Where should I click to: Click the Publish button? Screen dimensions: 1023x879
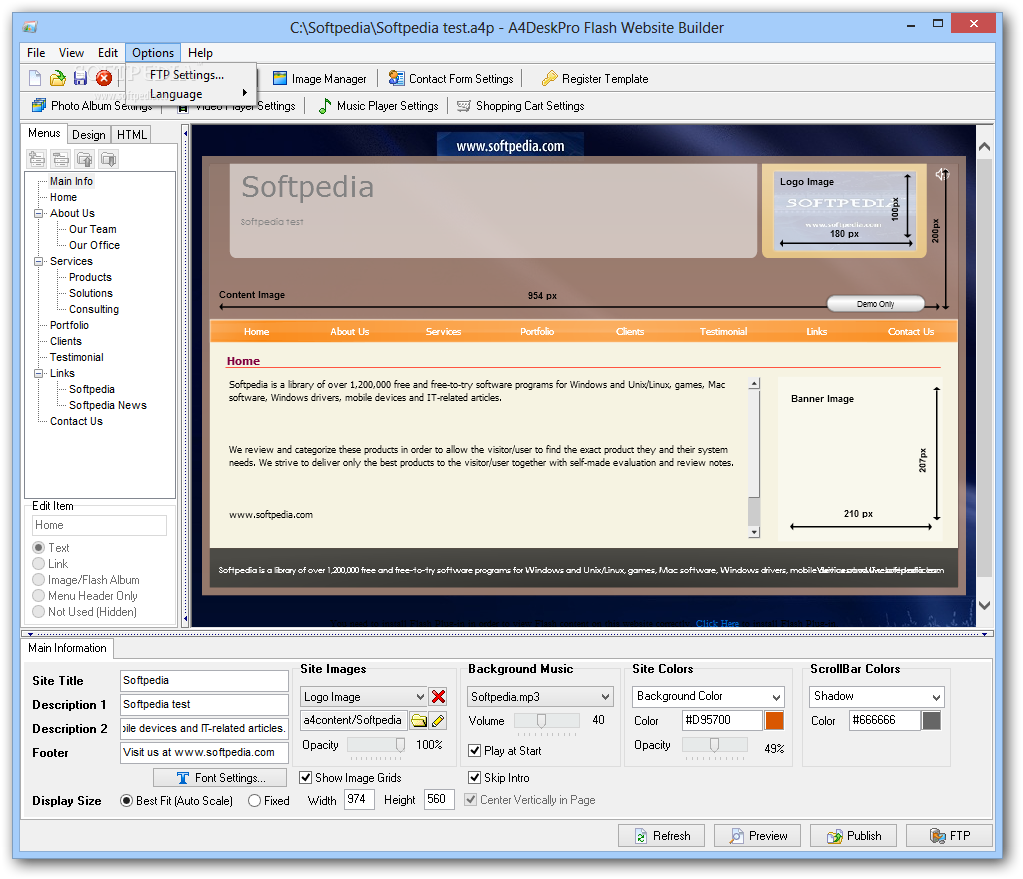pos(853,836)
